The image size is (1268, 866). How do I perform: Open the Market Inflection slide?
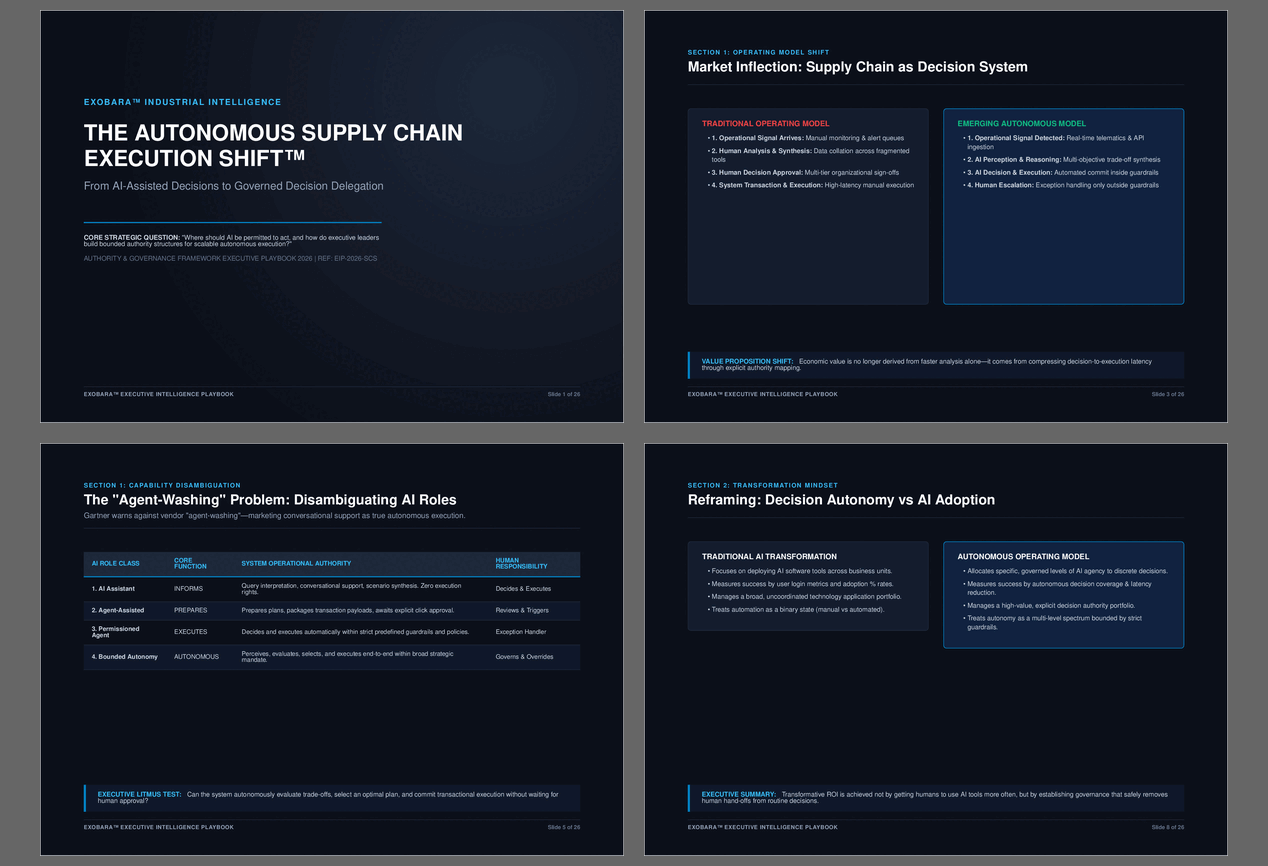(936, 216)
